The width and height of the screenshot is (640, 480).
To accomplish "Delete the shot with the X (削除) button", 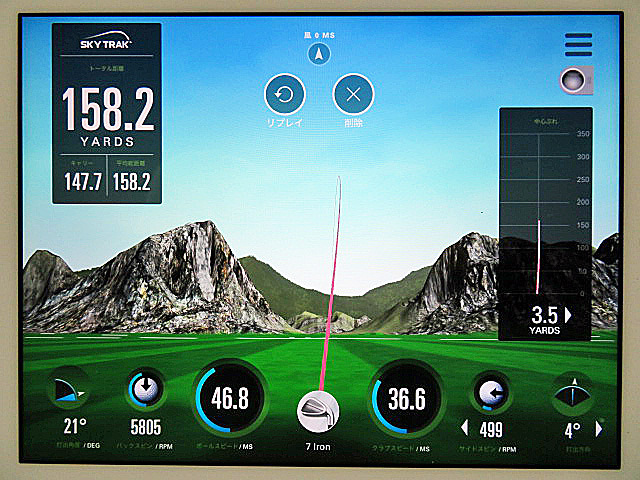I will click(x=353, y=94).
